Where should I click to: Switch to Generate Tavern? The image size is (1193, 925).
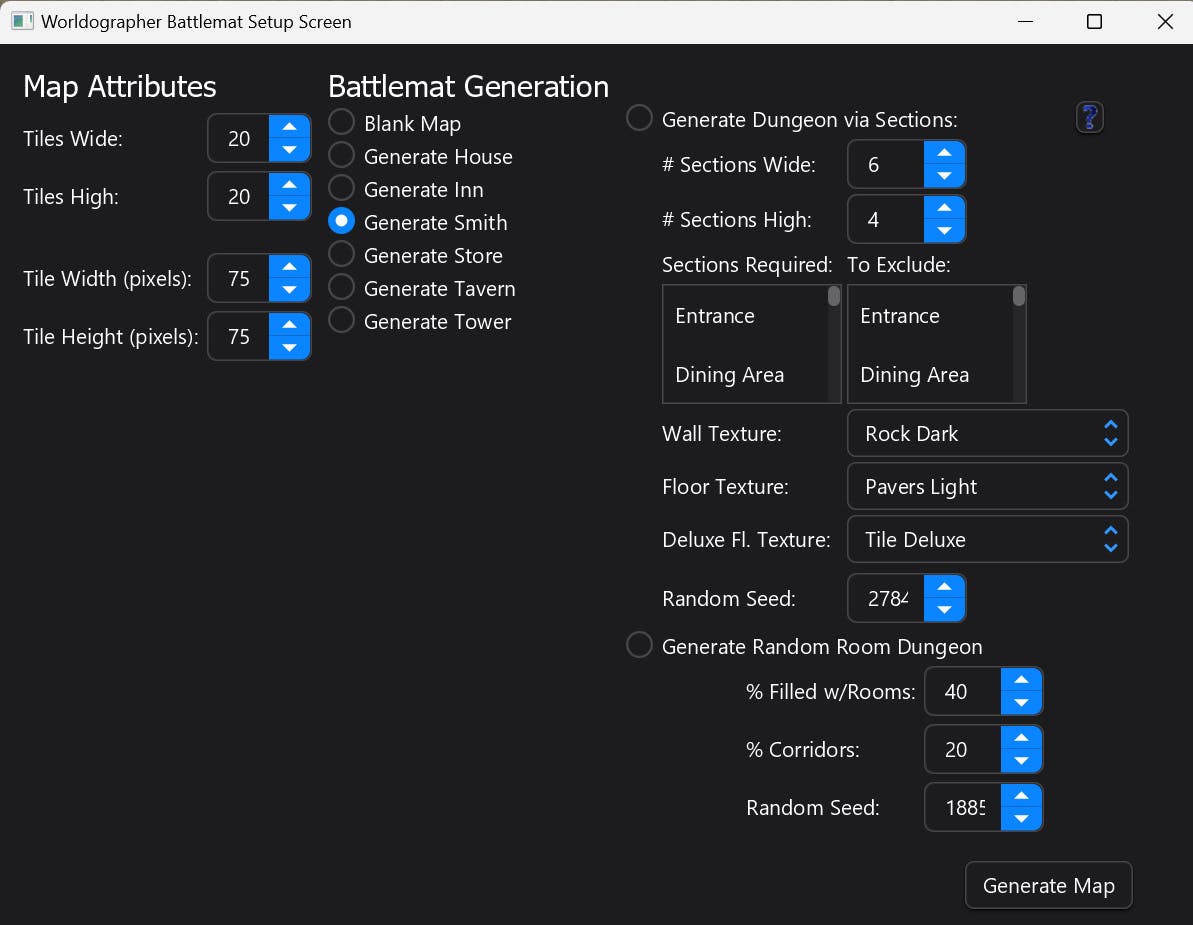coord(341,288)
